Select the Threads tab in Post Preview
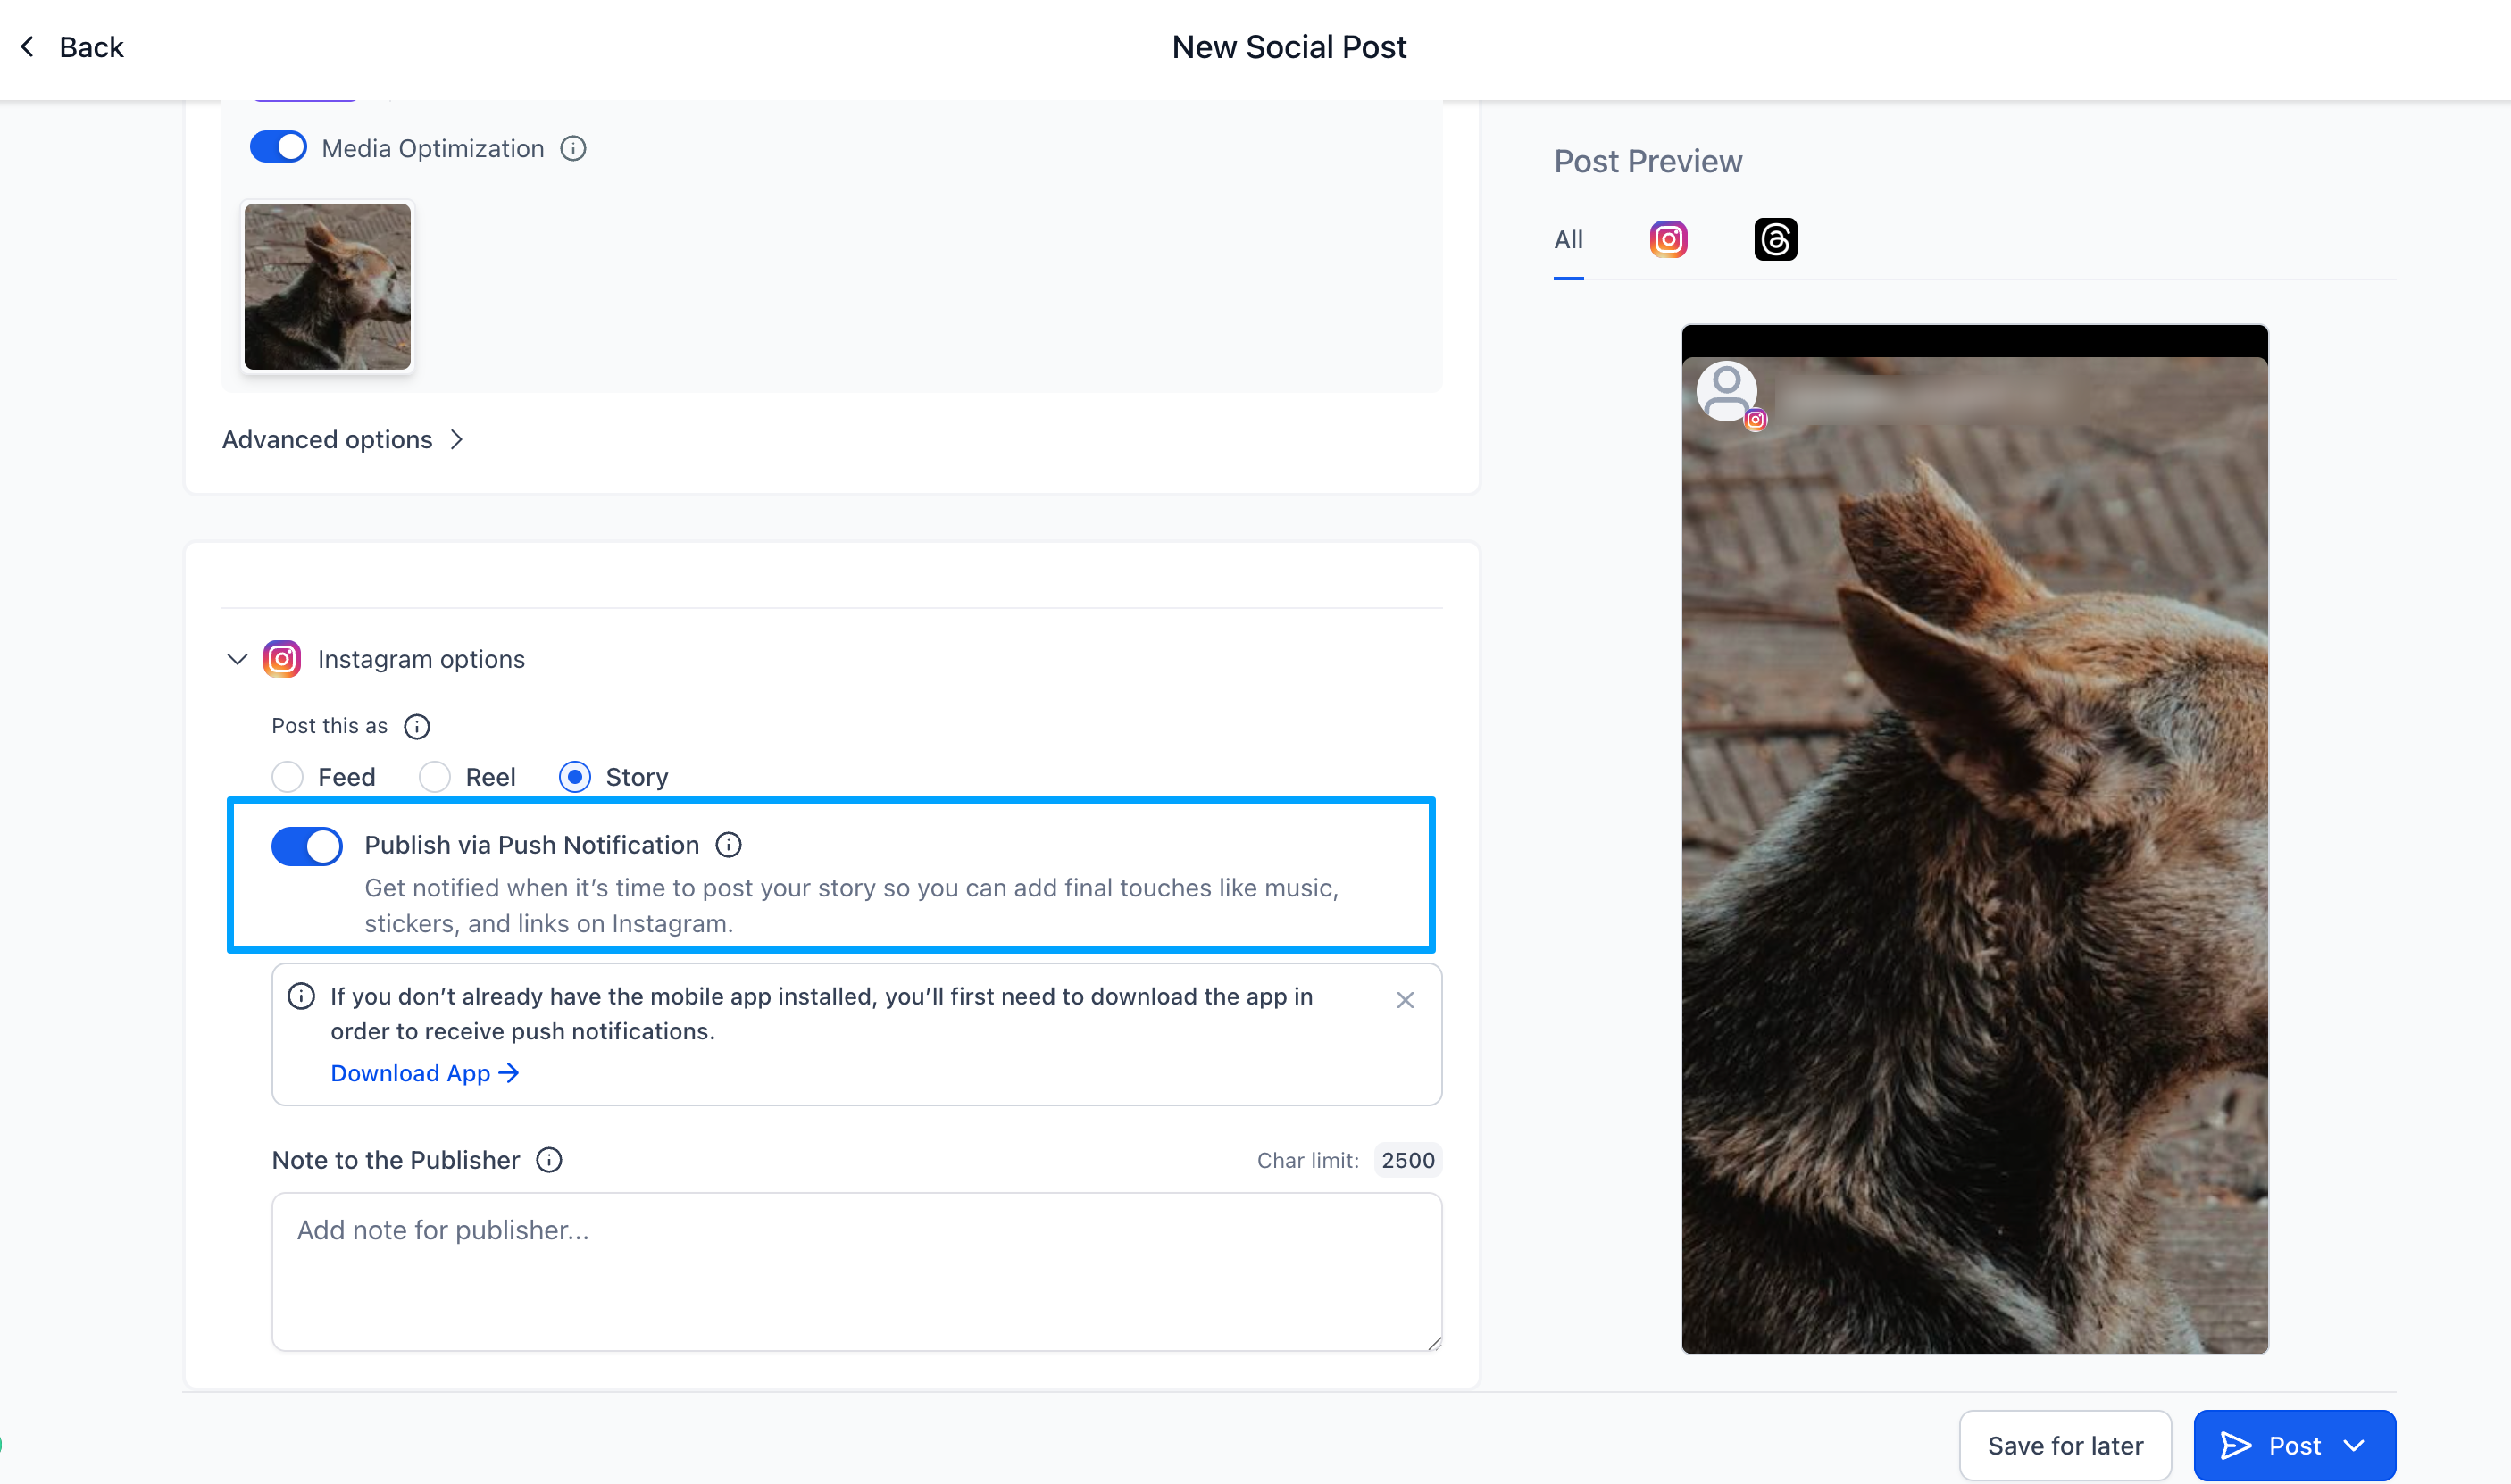This screenshot has height=1484, width=2511. (x=1775, y=239)
